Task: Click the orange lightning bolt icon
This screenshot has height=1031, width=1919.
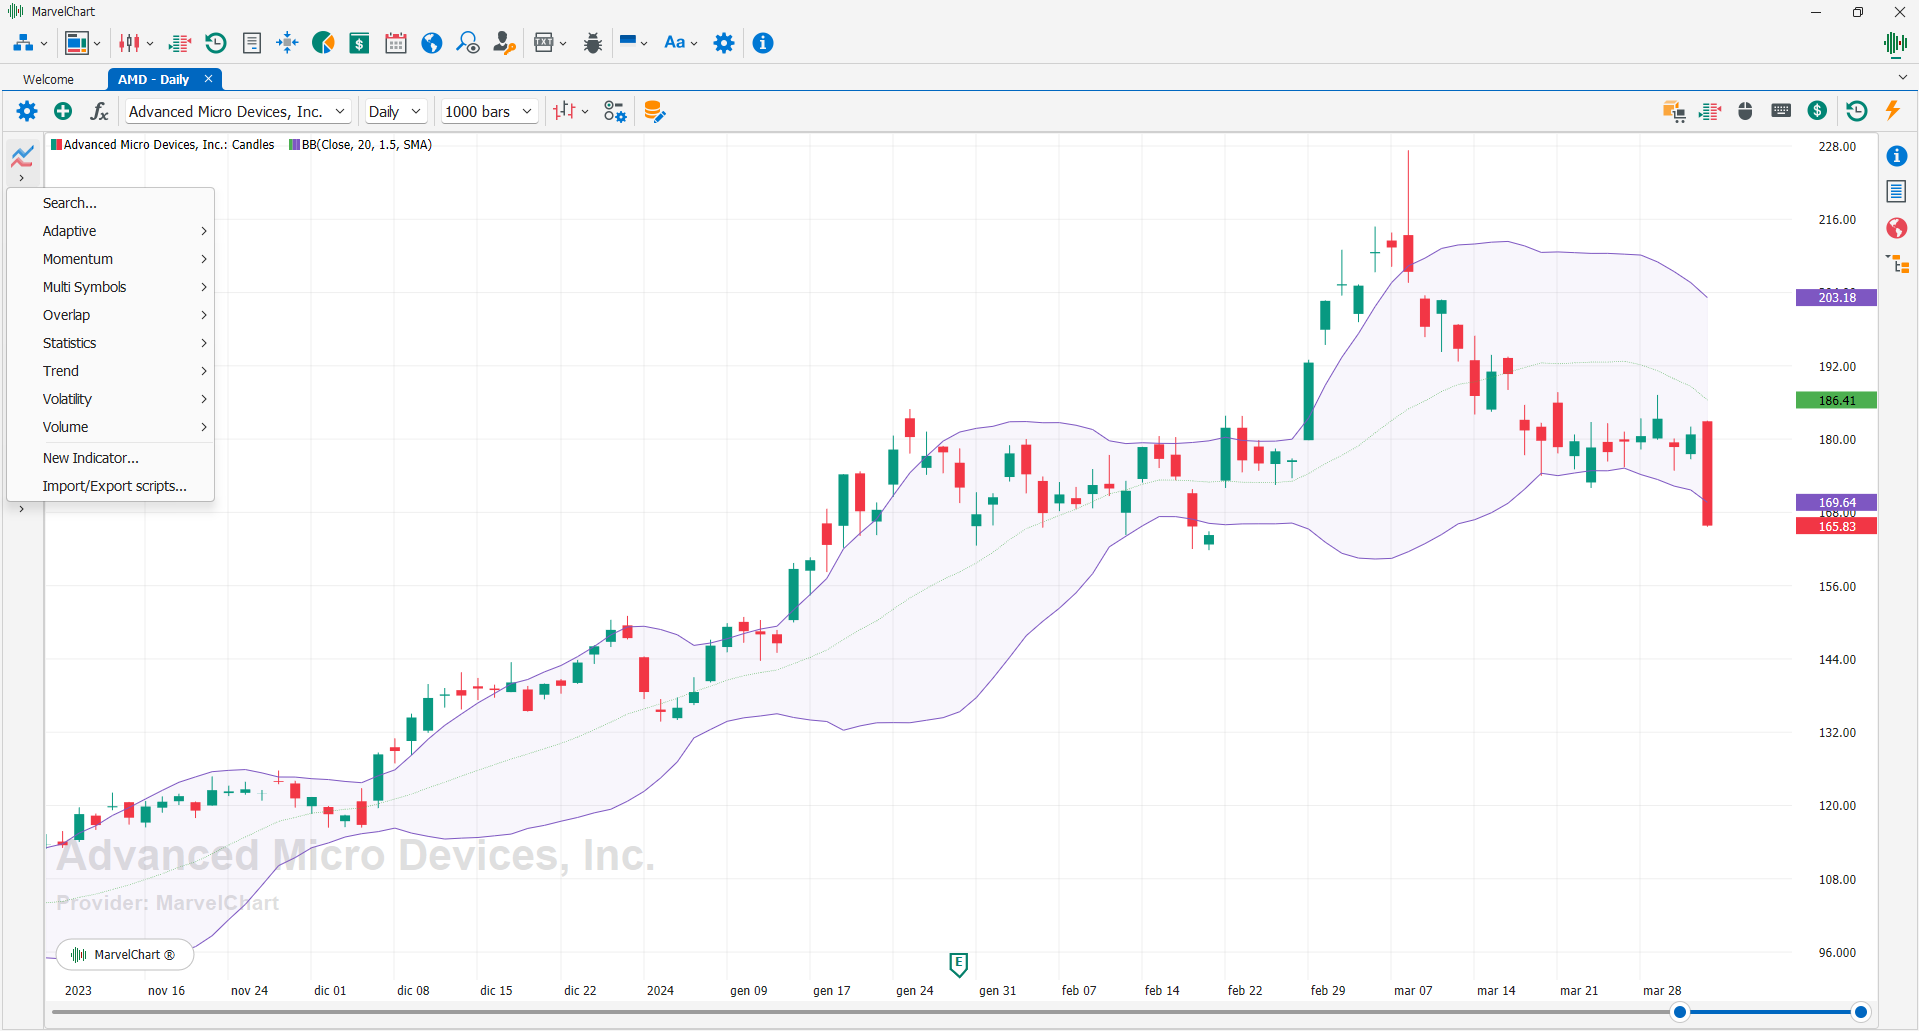Action: coord(1892,111)
